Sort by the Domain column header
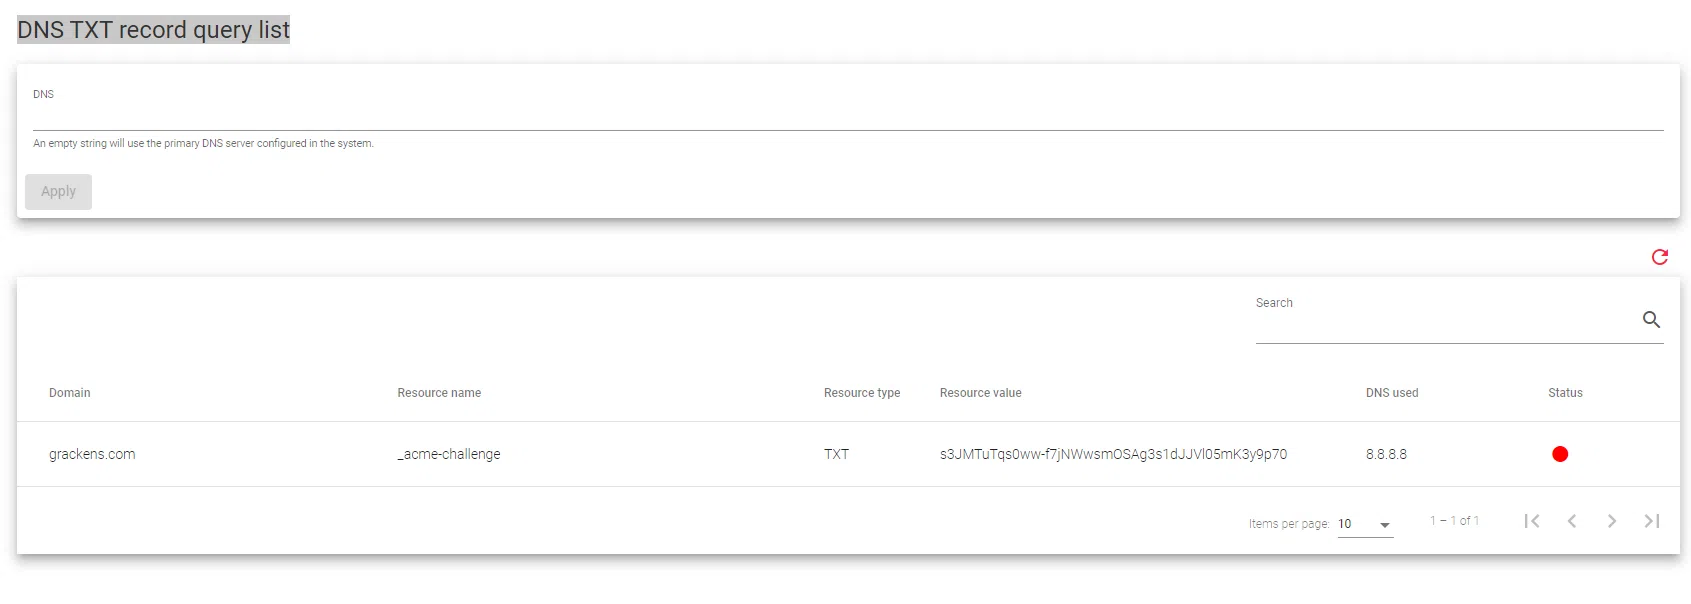 pyautogui.click(x=70, y=393)
